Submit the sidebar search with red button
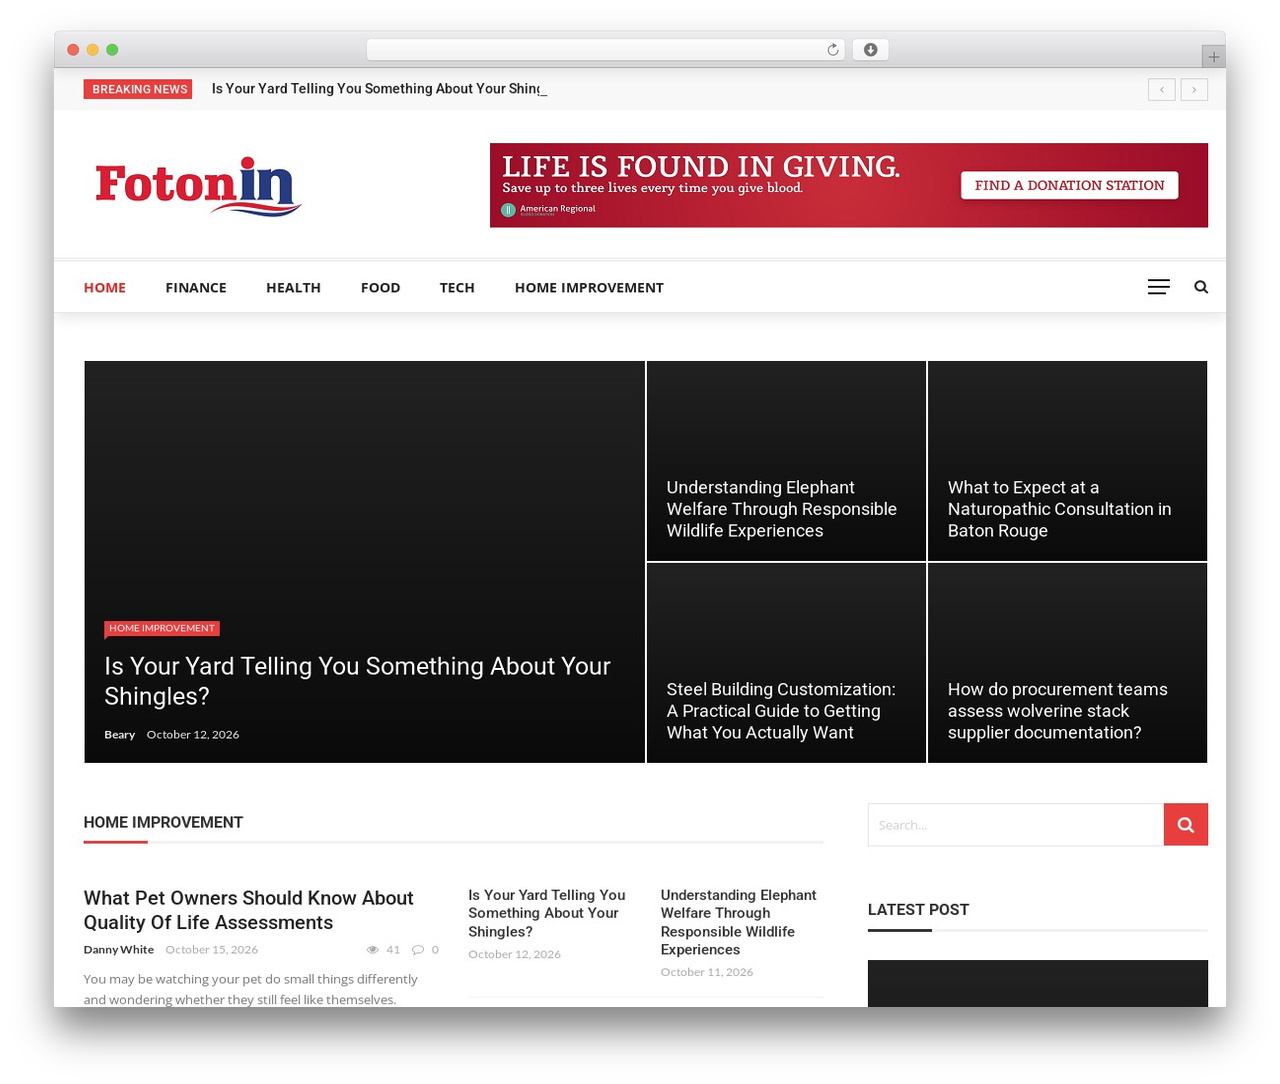 tap(1186, 824)
